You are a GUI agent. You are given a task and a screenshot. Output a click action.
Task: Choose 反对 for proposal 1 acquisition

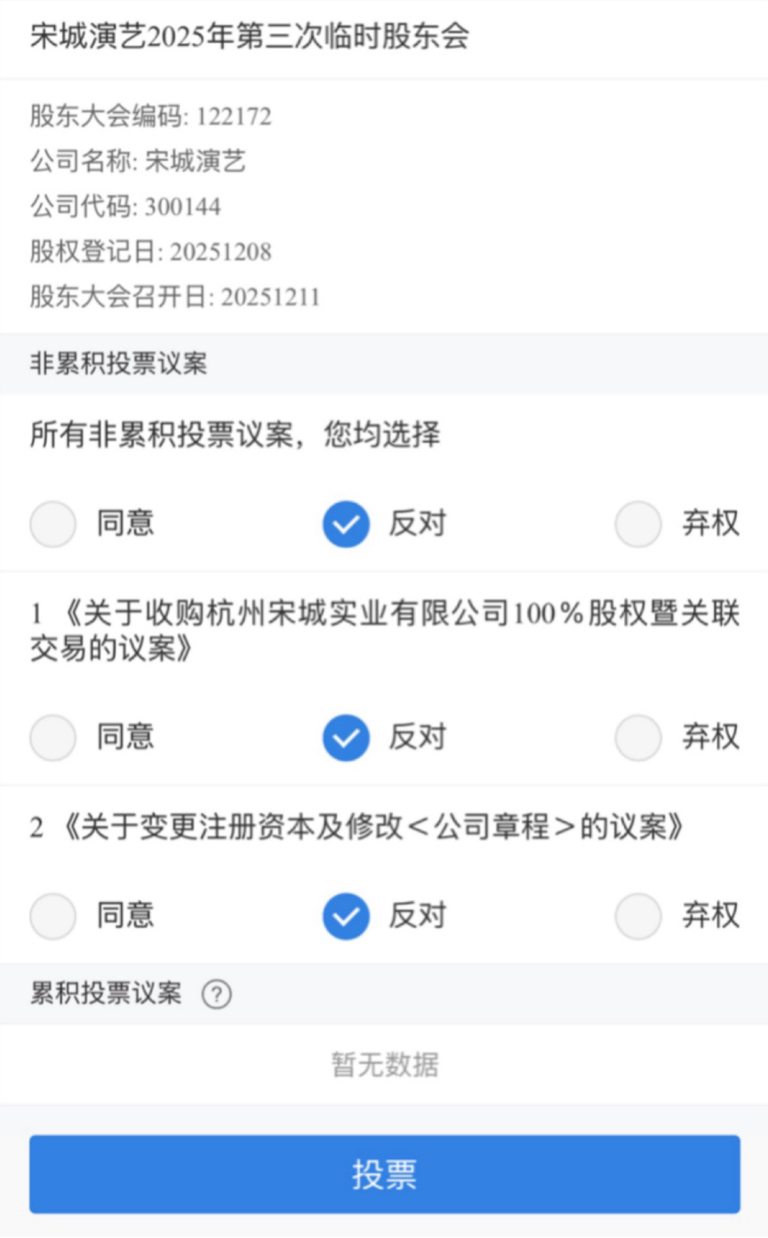coord(346,738)
